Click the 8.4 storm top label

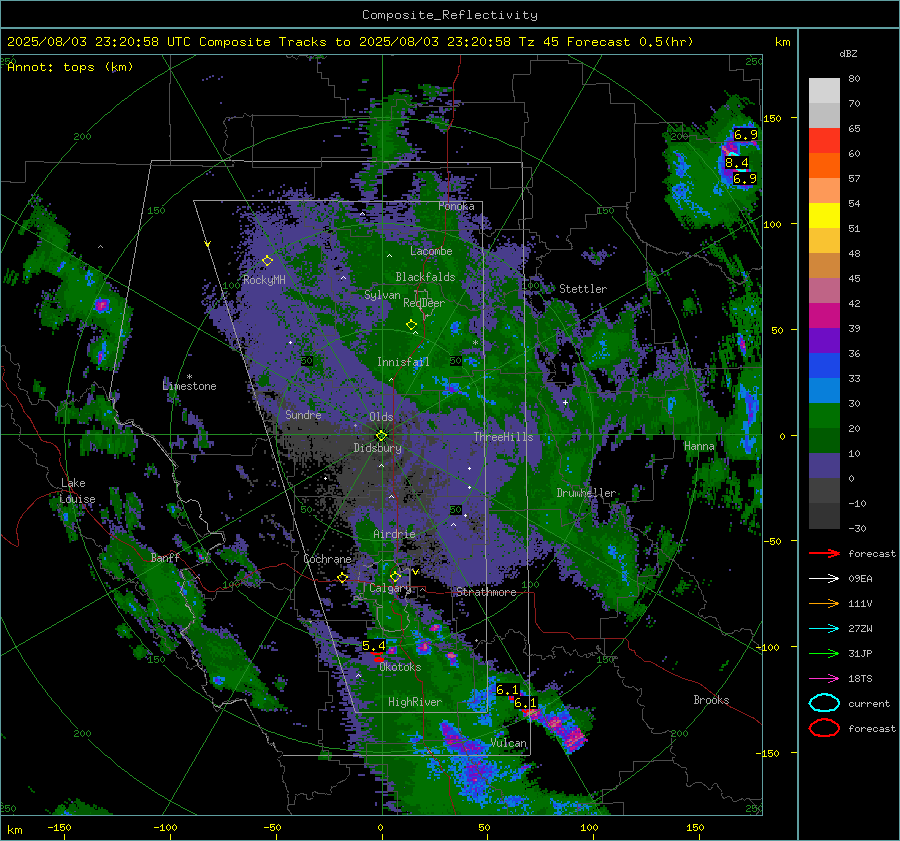(x=736, y=162)
